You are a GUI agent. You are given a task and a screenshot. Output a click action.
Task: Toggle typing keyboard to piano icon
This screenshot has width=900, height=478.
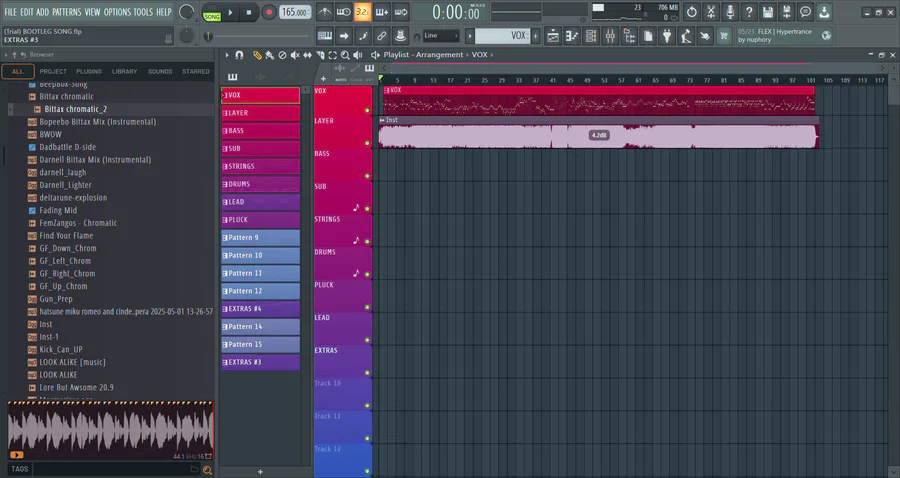coord(324,36)
